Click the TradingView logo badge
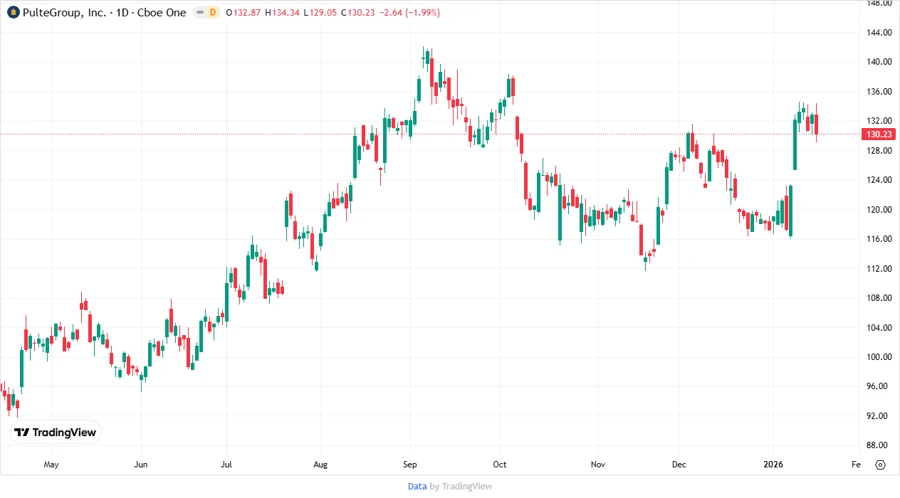The height and width of the screenshot is (498, 900). click(x=55, y=432)
